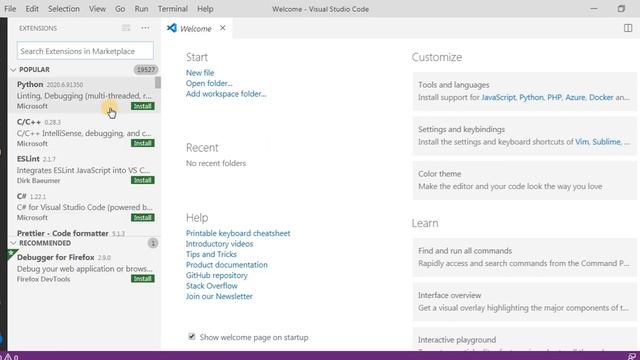
Task: Click the Azure link
Action: (575, 98)
